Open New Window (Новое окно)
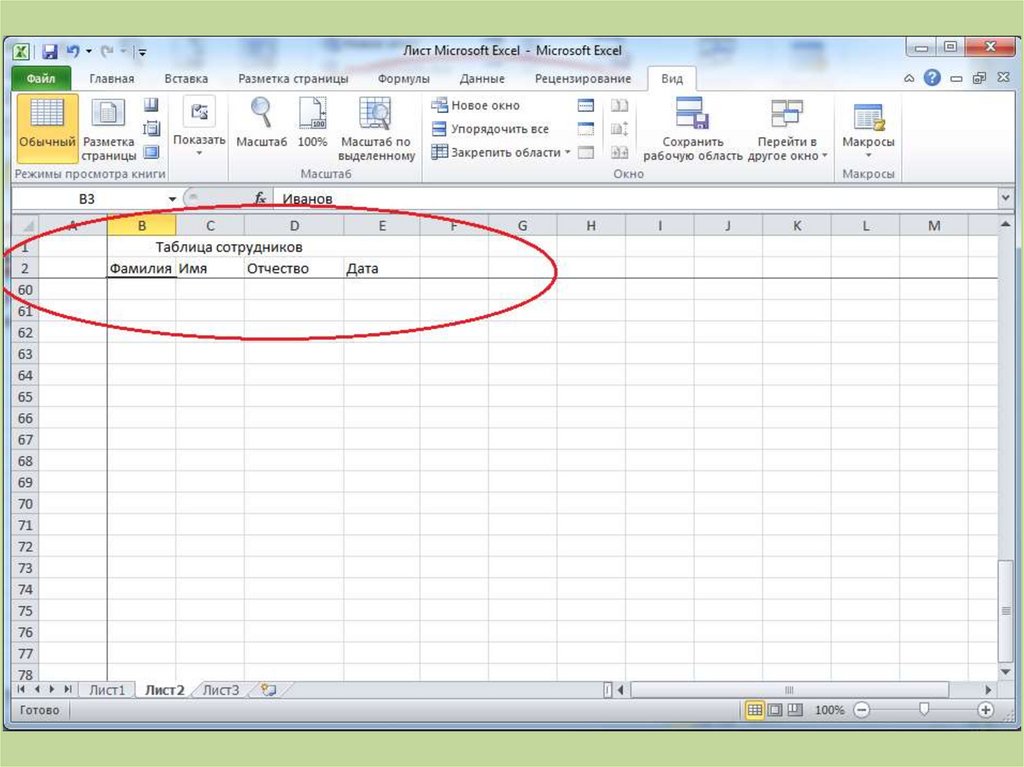Image resolution: width=1024 pixels, height=767 pixels. 475,105
